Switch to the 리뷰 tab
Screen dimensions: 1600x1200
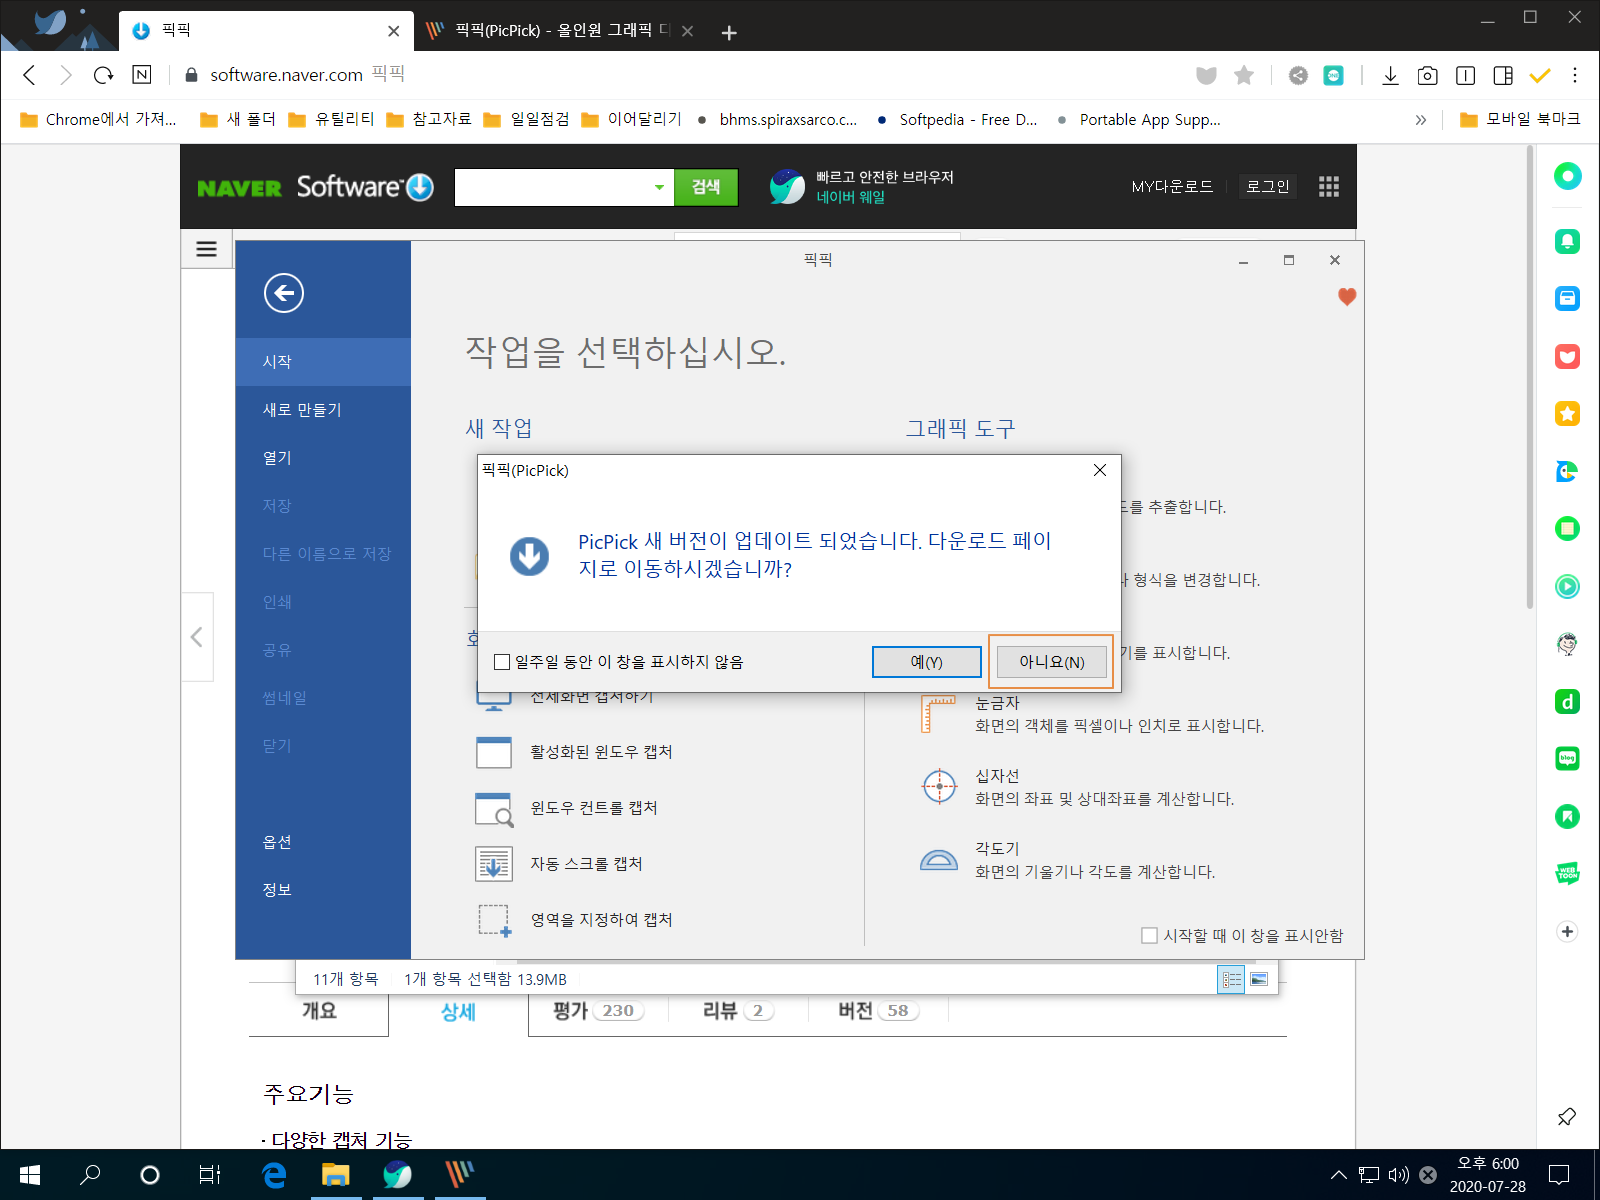point(739,1011)
